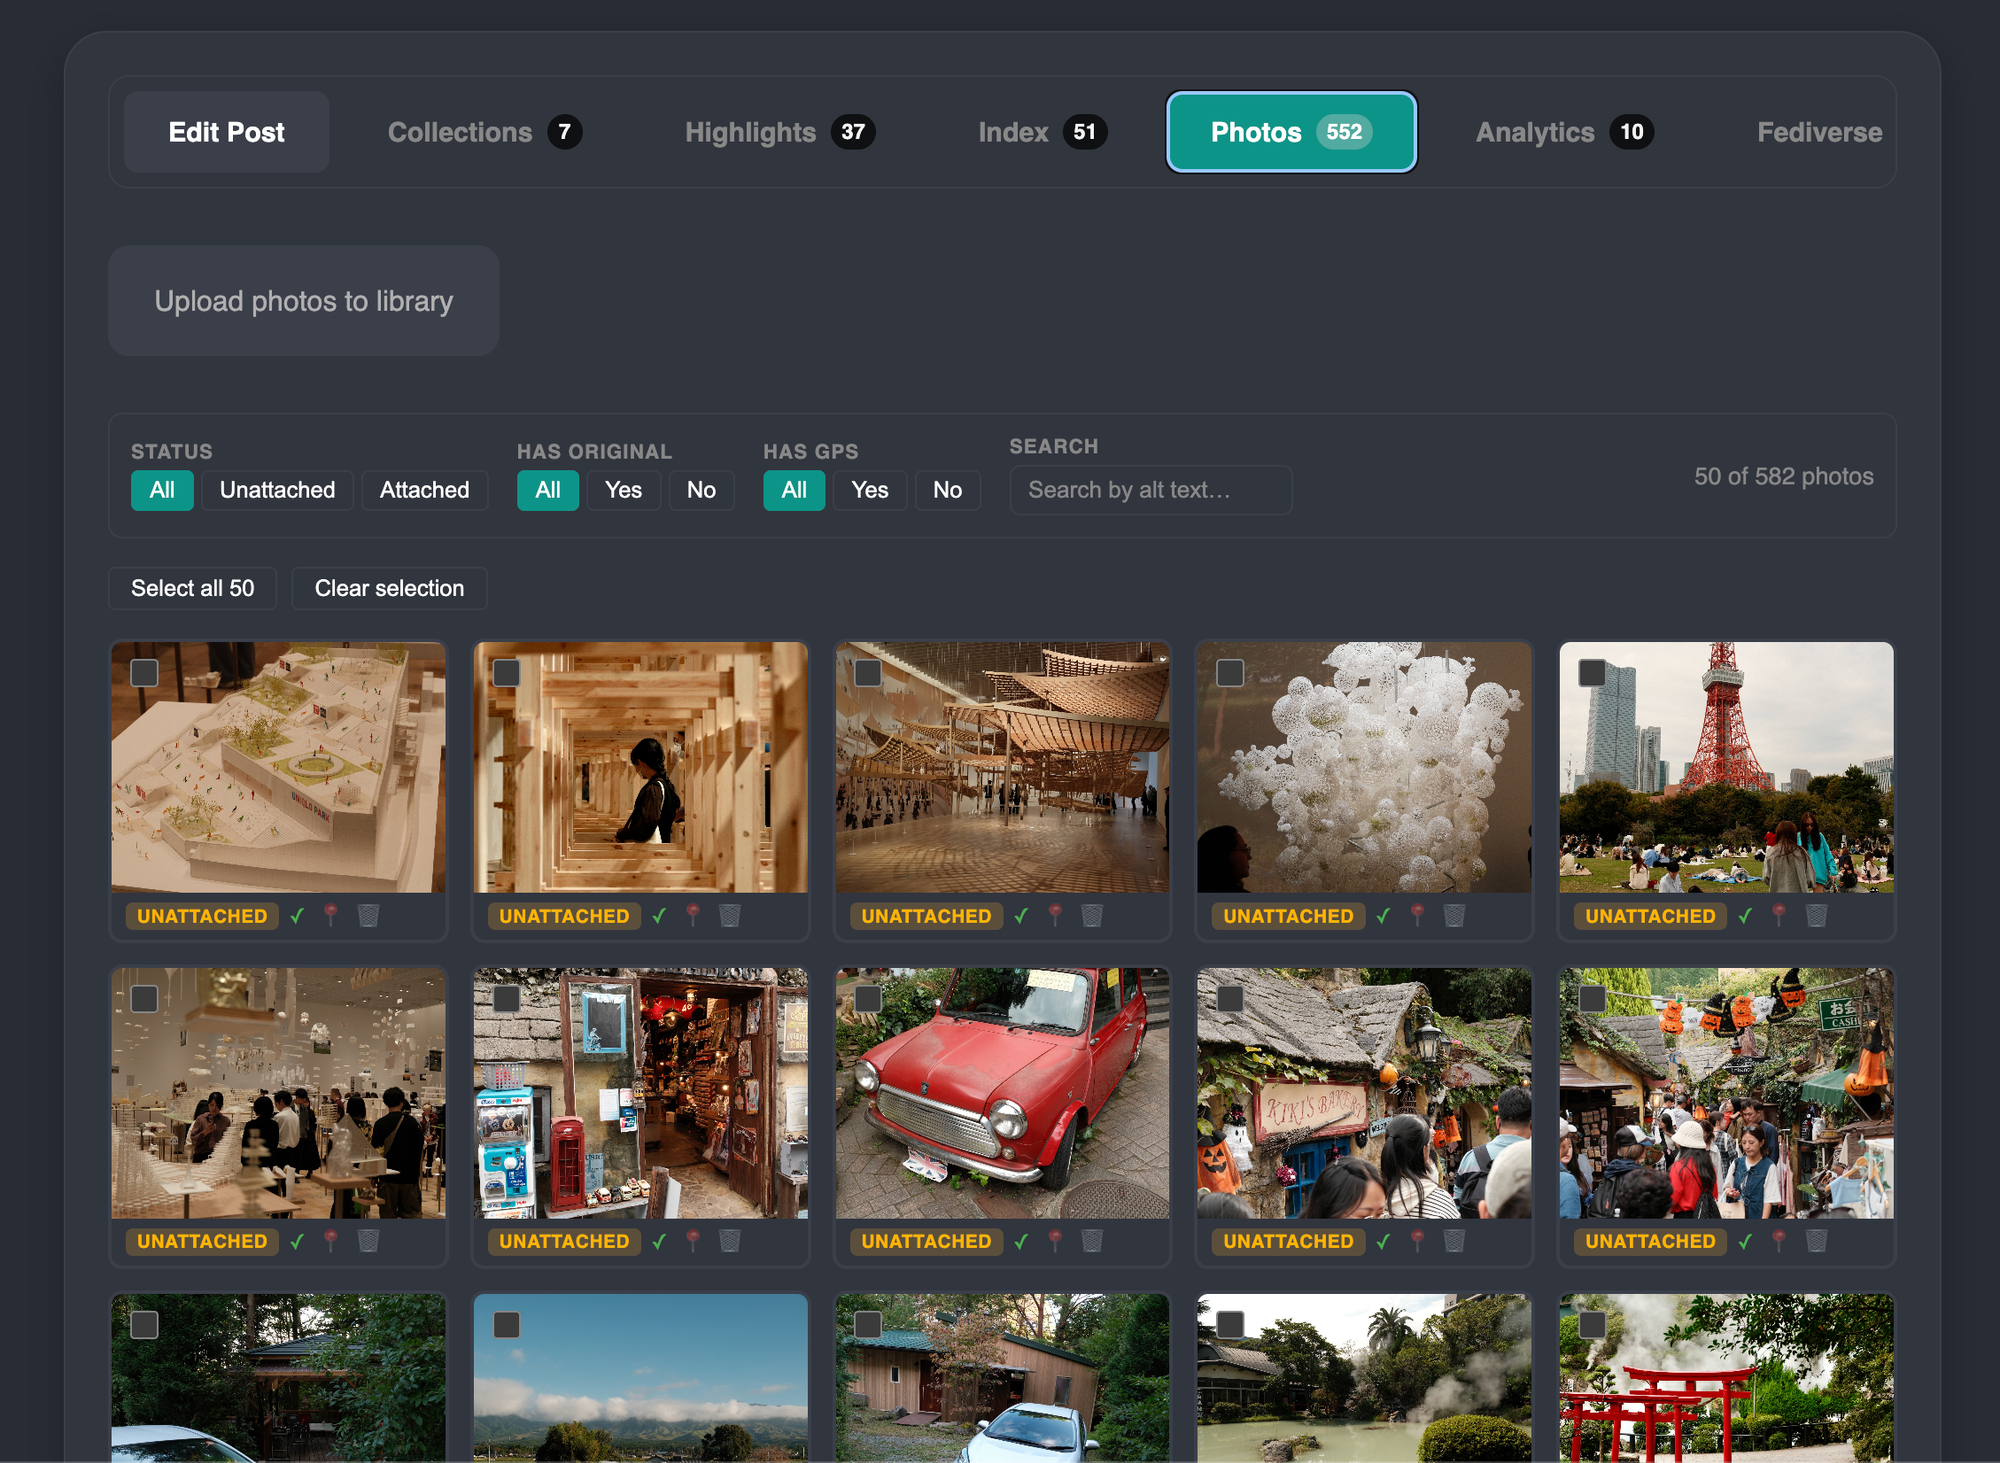Image resolution: width=2000 pixels, height=1463 pixels.
Task: Click trash icon under Tokyo Tower photo
Action: 1816,915
